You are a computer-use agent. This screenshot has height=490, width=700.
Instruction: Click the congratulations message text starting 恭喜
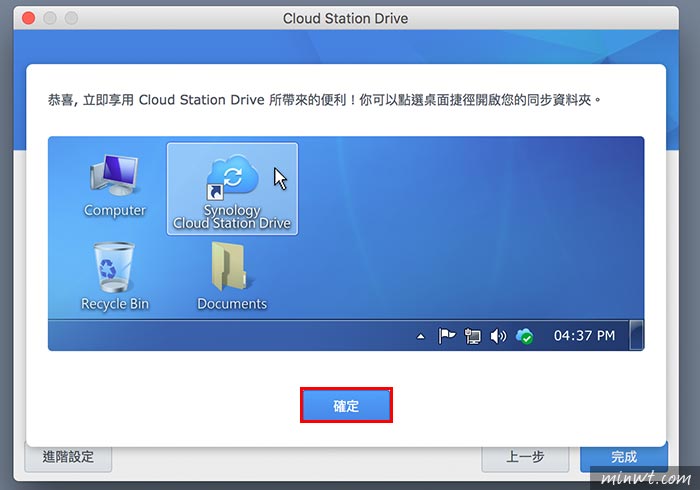pos(325,100)
